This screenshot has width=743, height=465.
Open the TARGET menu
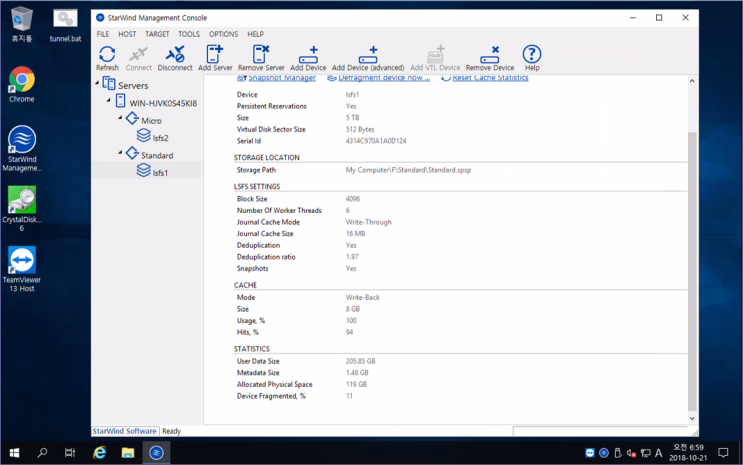(x=157, y=34)
